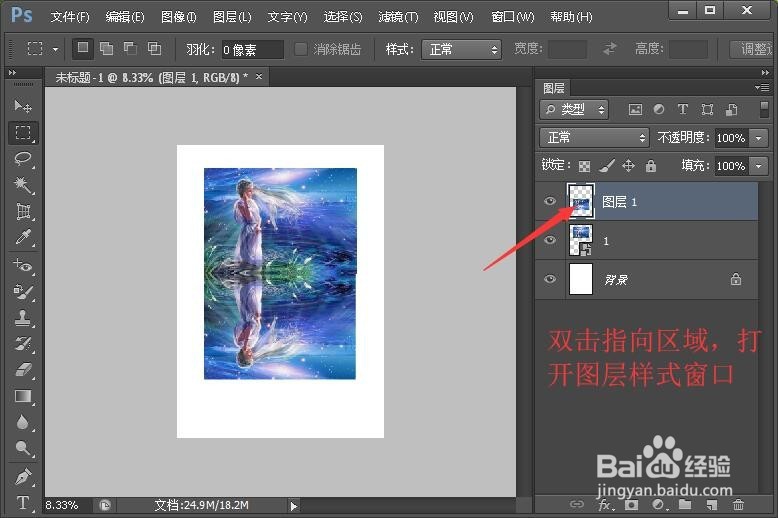Select the Dodge tool
This screenshot has height=518, width=778.
pyautogui.click(x=23, y=449)
